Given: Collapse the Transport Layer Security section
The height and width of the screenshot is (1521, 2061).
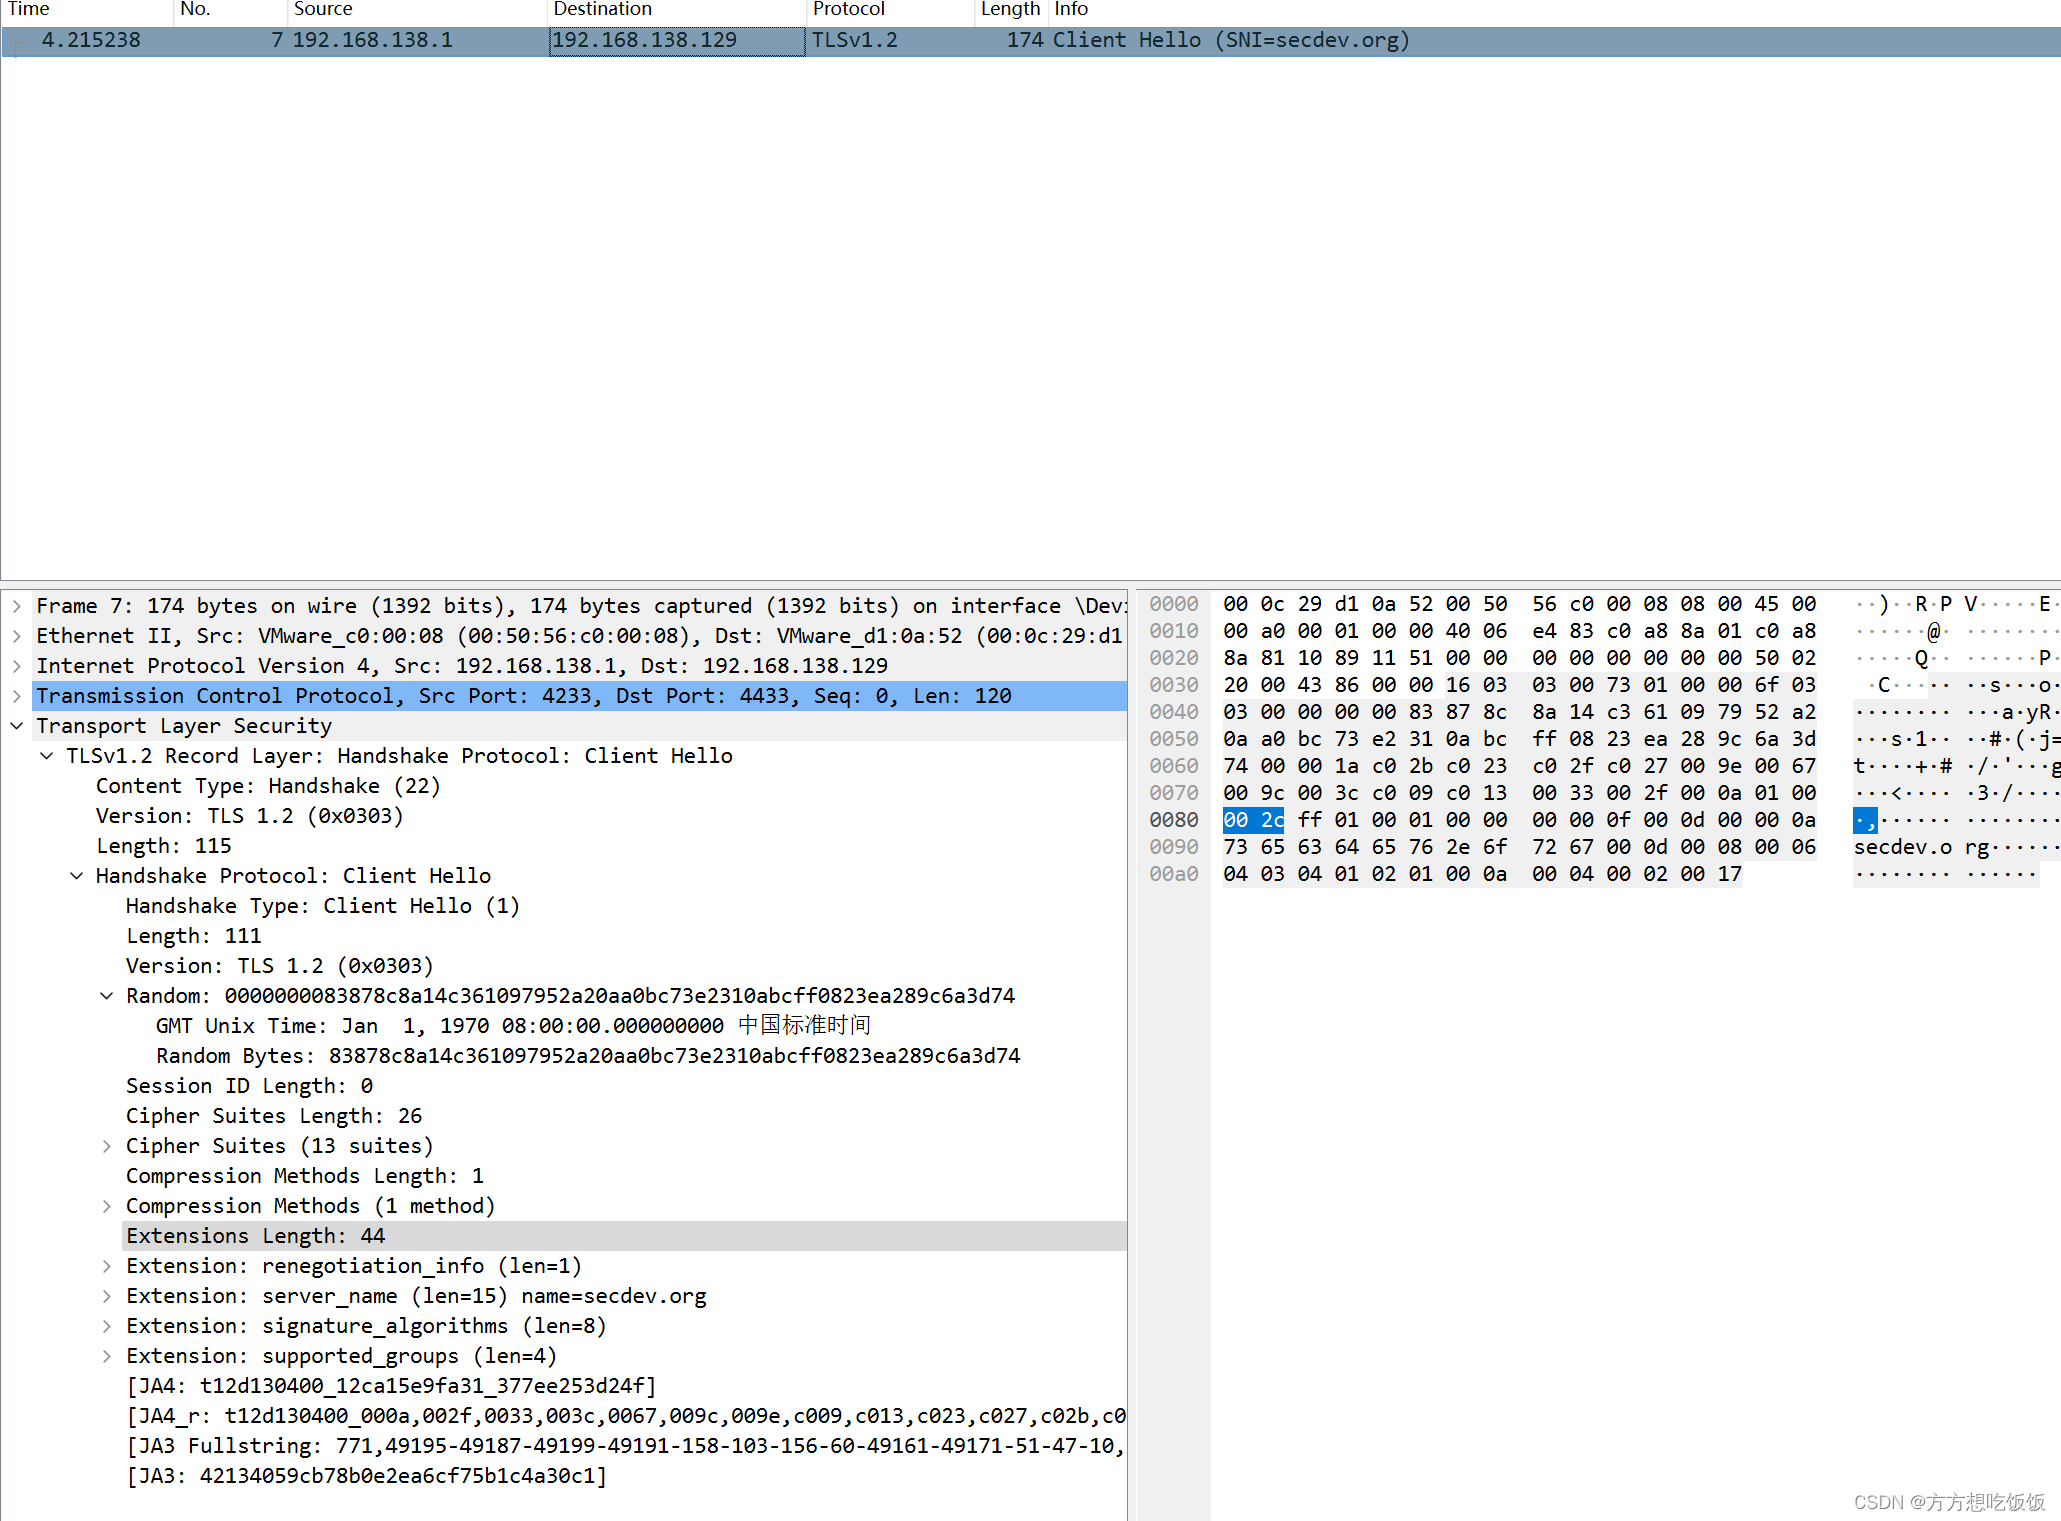Looking at the screenshot, I should click(x=17, y=726).
